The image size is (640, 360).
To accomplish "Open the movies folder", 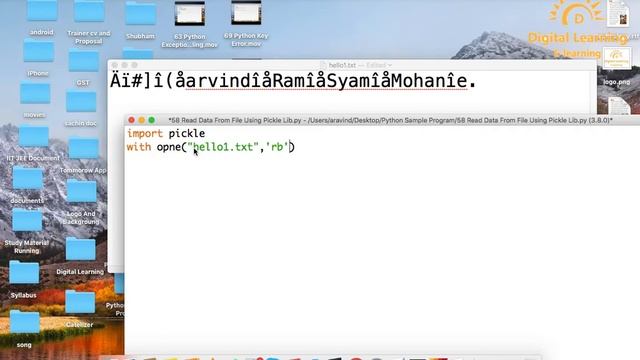I will click(35, 93).
